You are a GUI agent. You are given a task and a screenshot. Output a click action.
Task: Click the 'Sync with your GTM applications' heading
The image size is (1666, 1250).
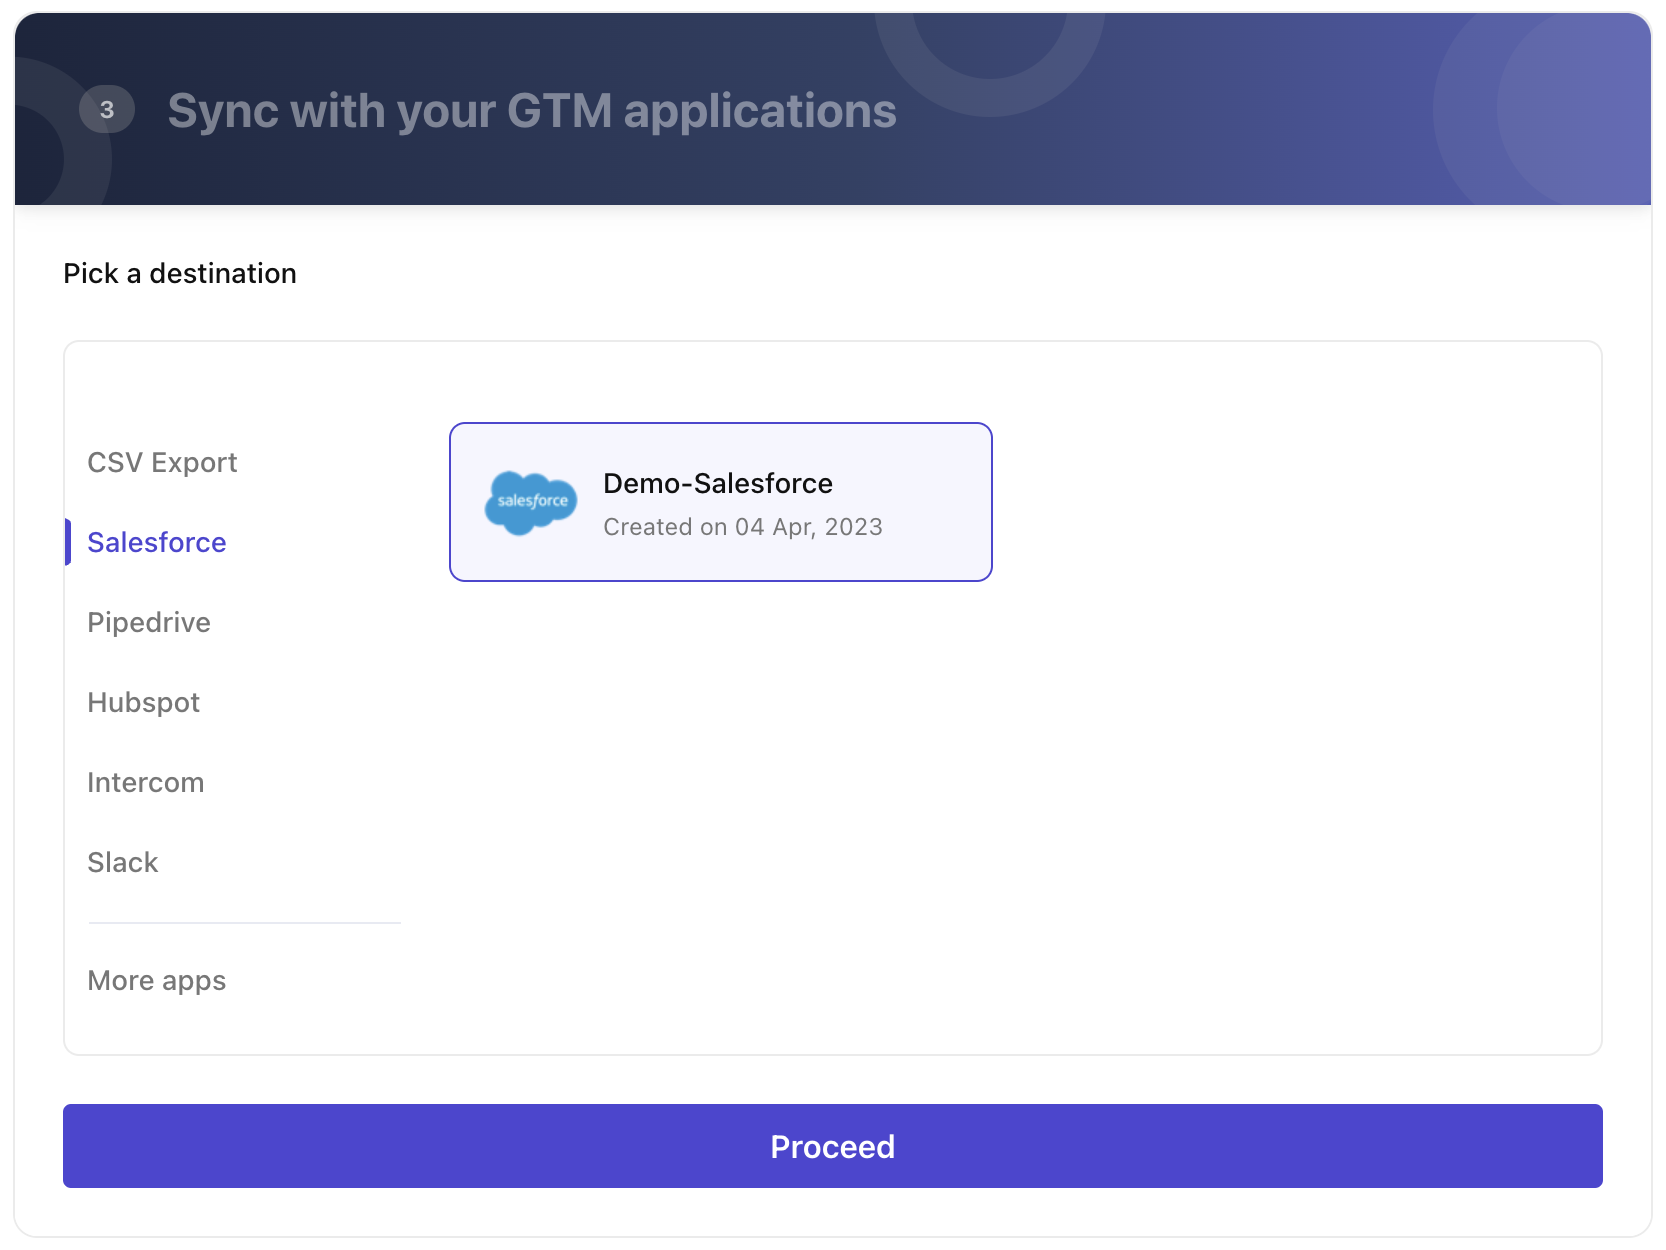coord(532,110)
